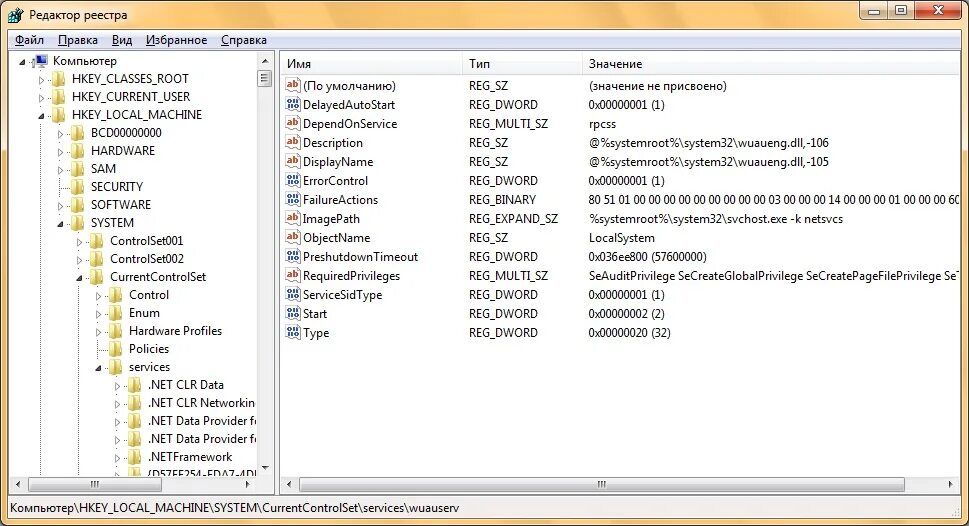Collapse the SYSTEM key
The image size is (969, 526).
point(61,224)
